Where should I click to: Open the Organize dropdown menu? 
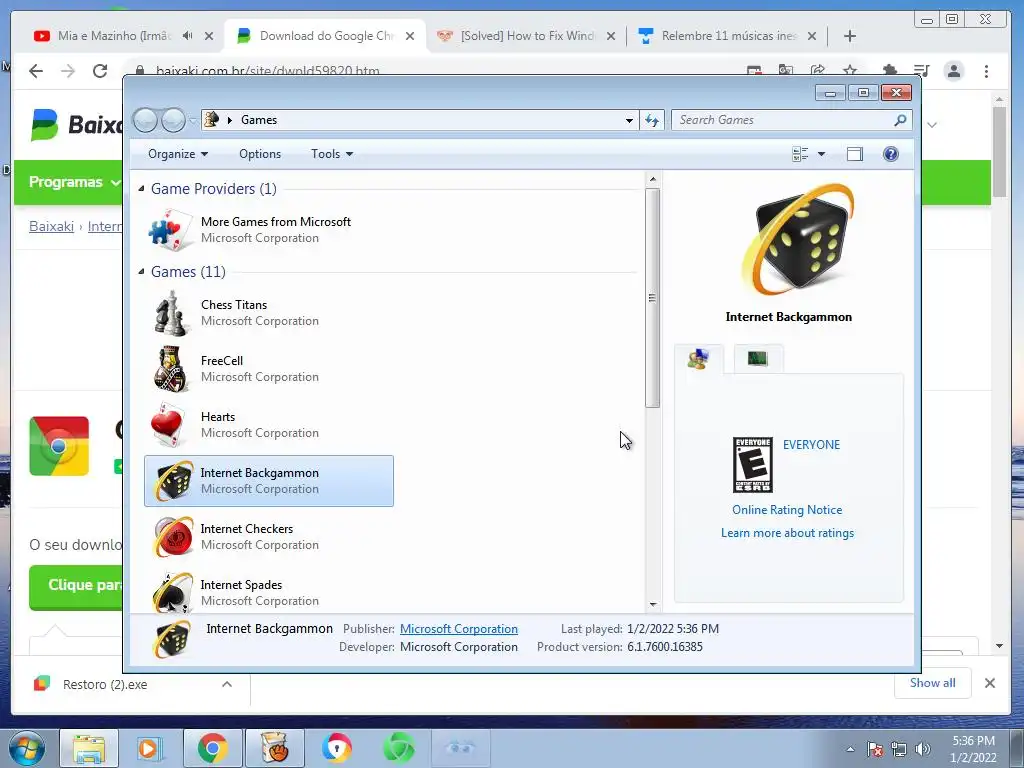pyautogui.click(x=178, y=154)
